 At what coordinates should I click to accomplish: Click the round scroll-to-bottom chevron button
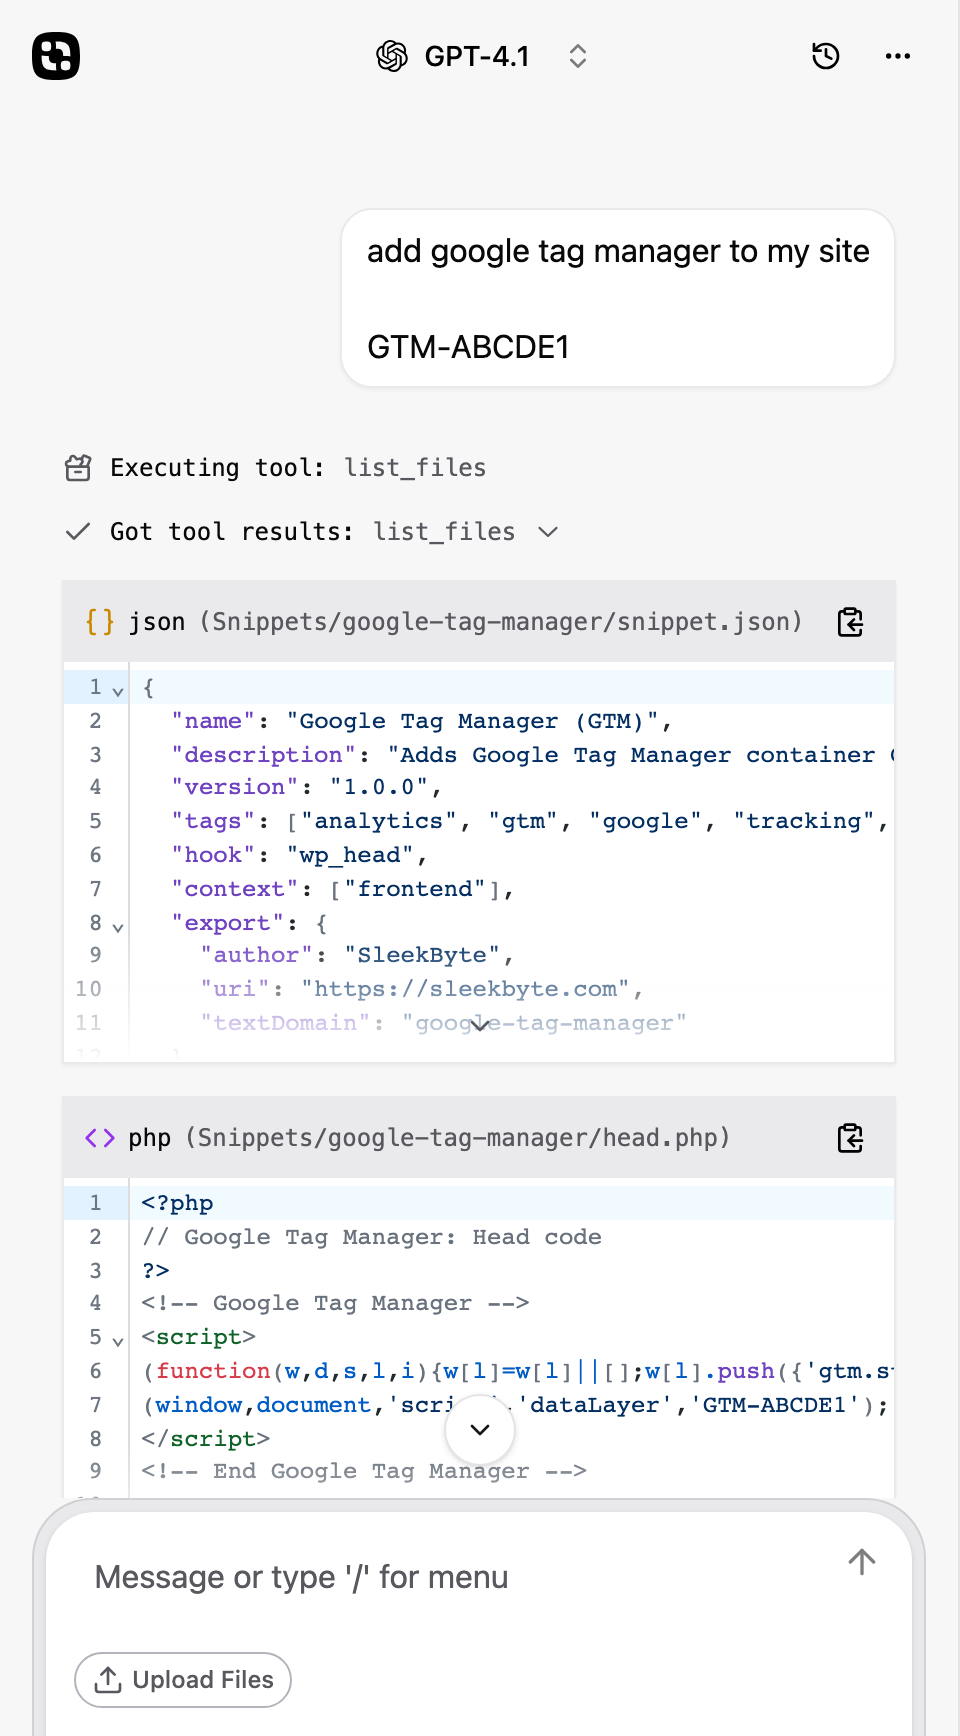pos(480,1430)
